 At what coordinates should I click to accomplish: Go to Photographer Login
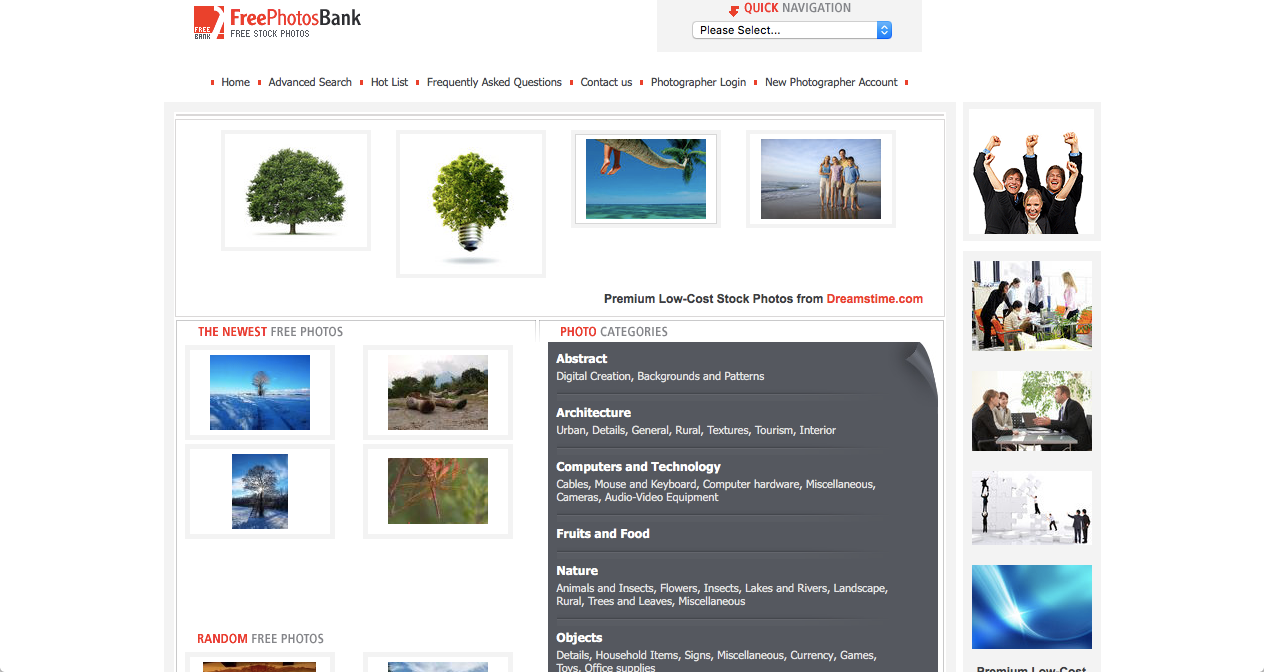coord(698,82)
